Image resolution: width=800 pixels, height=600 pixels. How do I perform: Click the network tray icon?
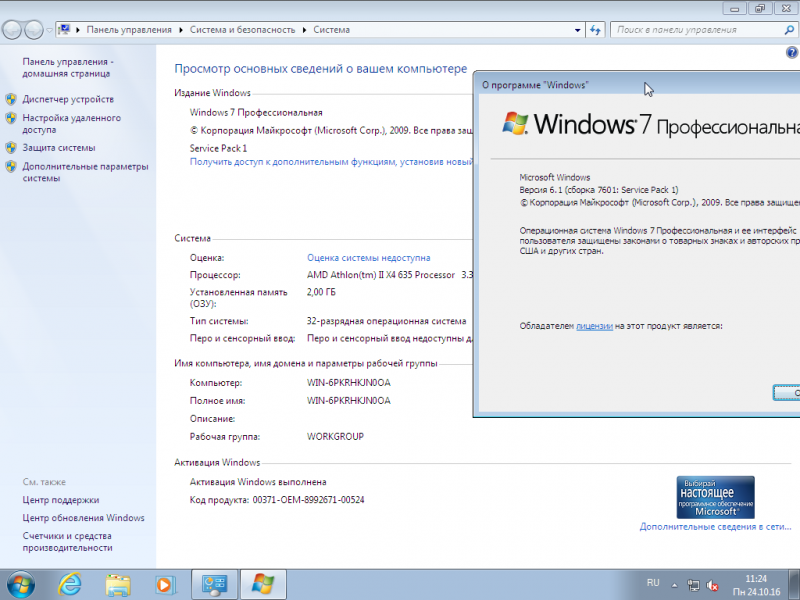pyautogui.click(x=693, y=585)
